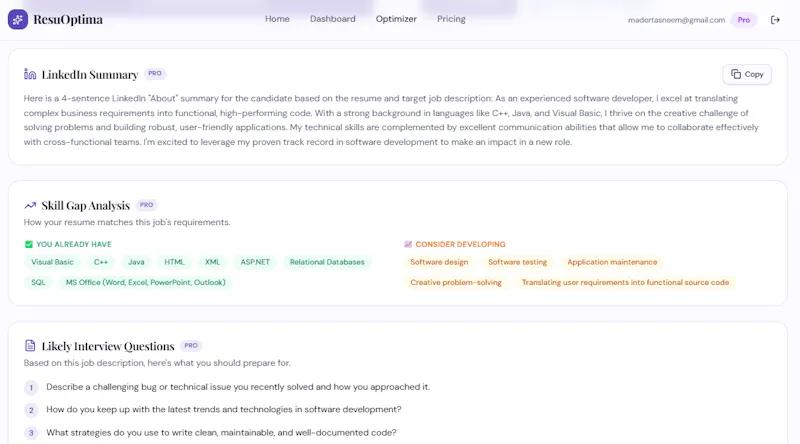Click 'How your resume matches this job's requirements'
This screenshot has height=444, width=800.
[x=127, y=222]
